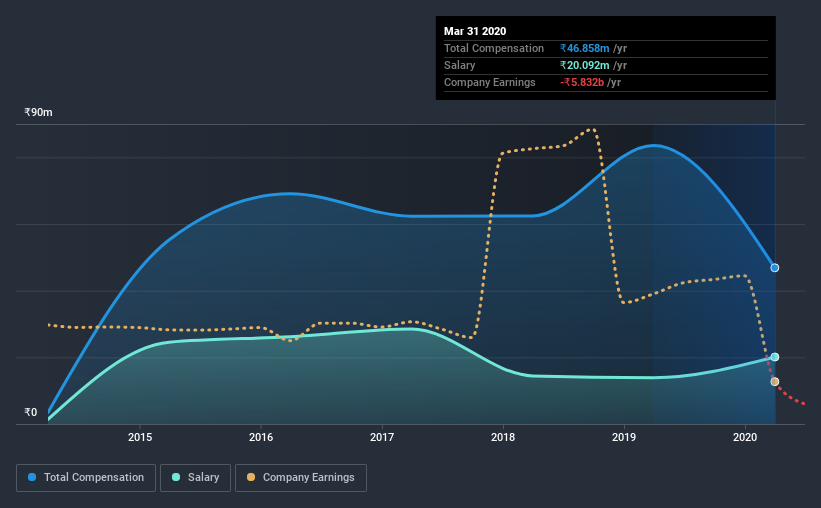Toggle the Total Compensation legend button
This screenshot has width=821, height=508.
click(86, 478)
